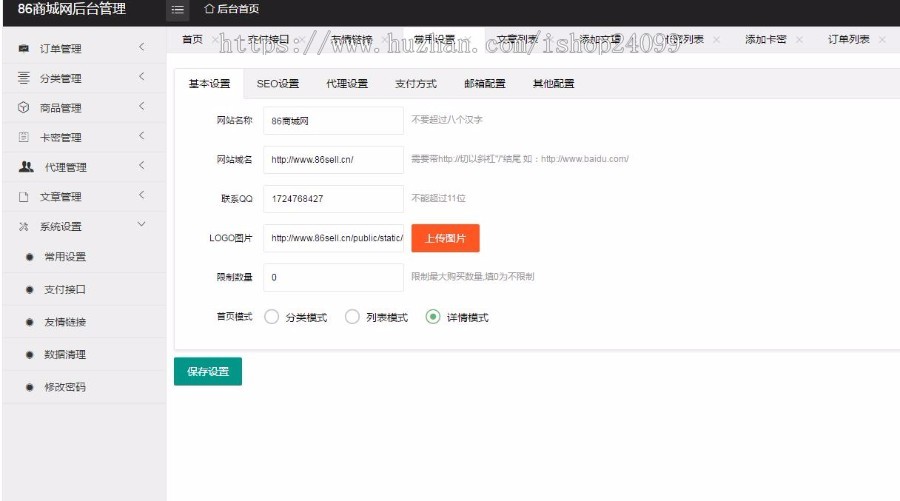Close the 卡密列表 tab
The image size is (900, 501).
coord(716,40)
